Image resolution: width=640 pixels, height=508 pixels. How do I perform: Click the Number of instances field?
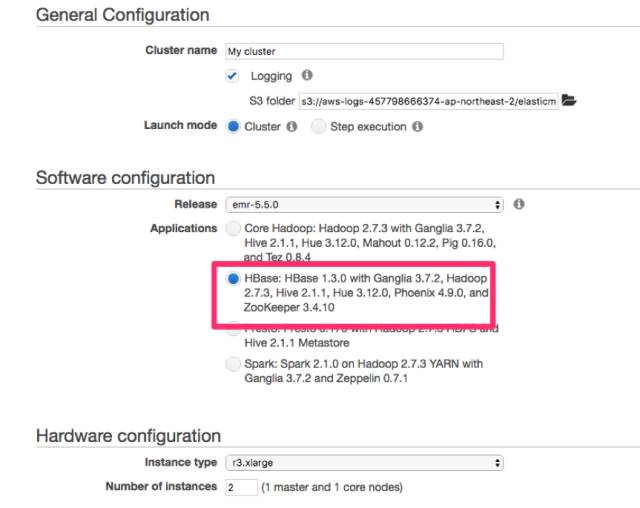(241, 487)
